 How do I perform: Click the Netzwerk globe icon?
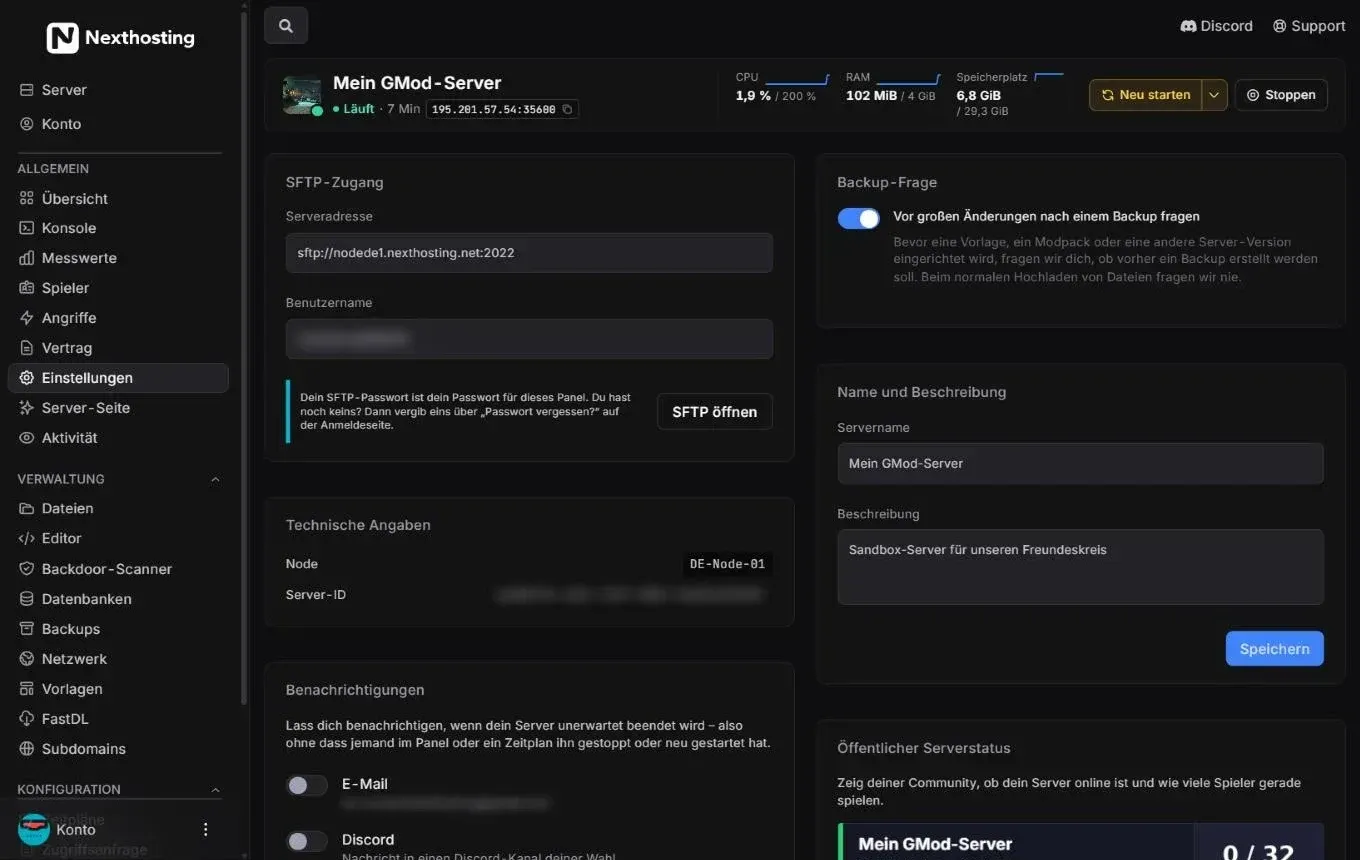click(27, 659)
